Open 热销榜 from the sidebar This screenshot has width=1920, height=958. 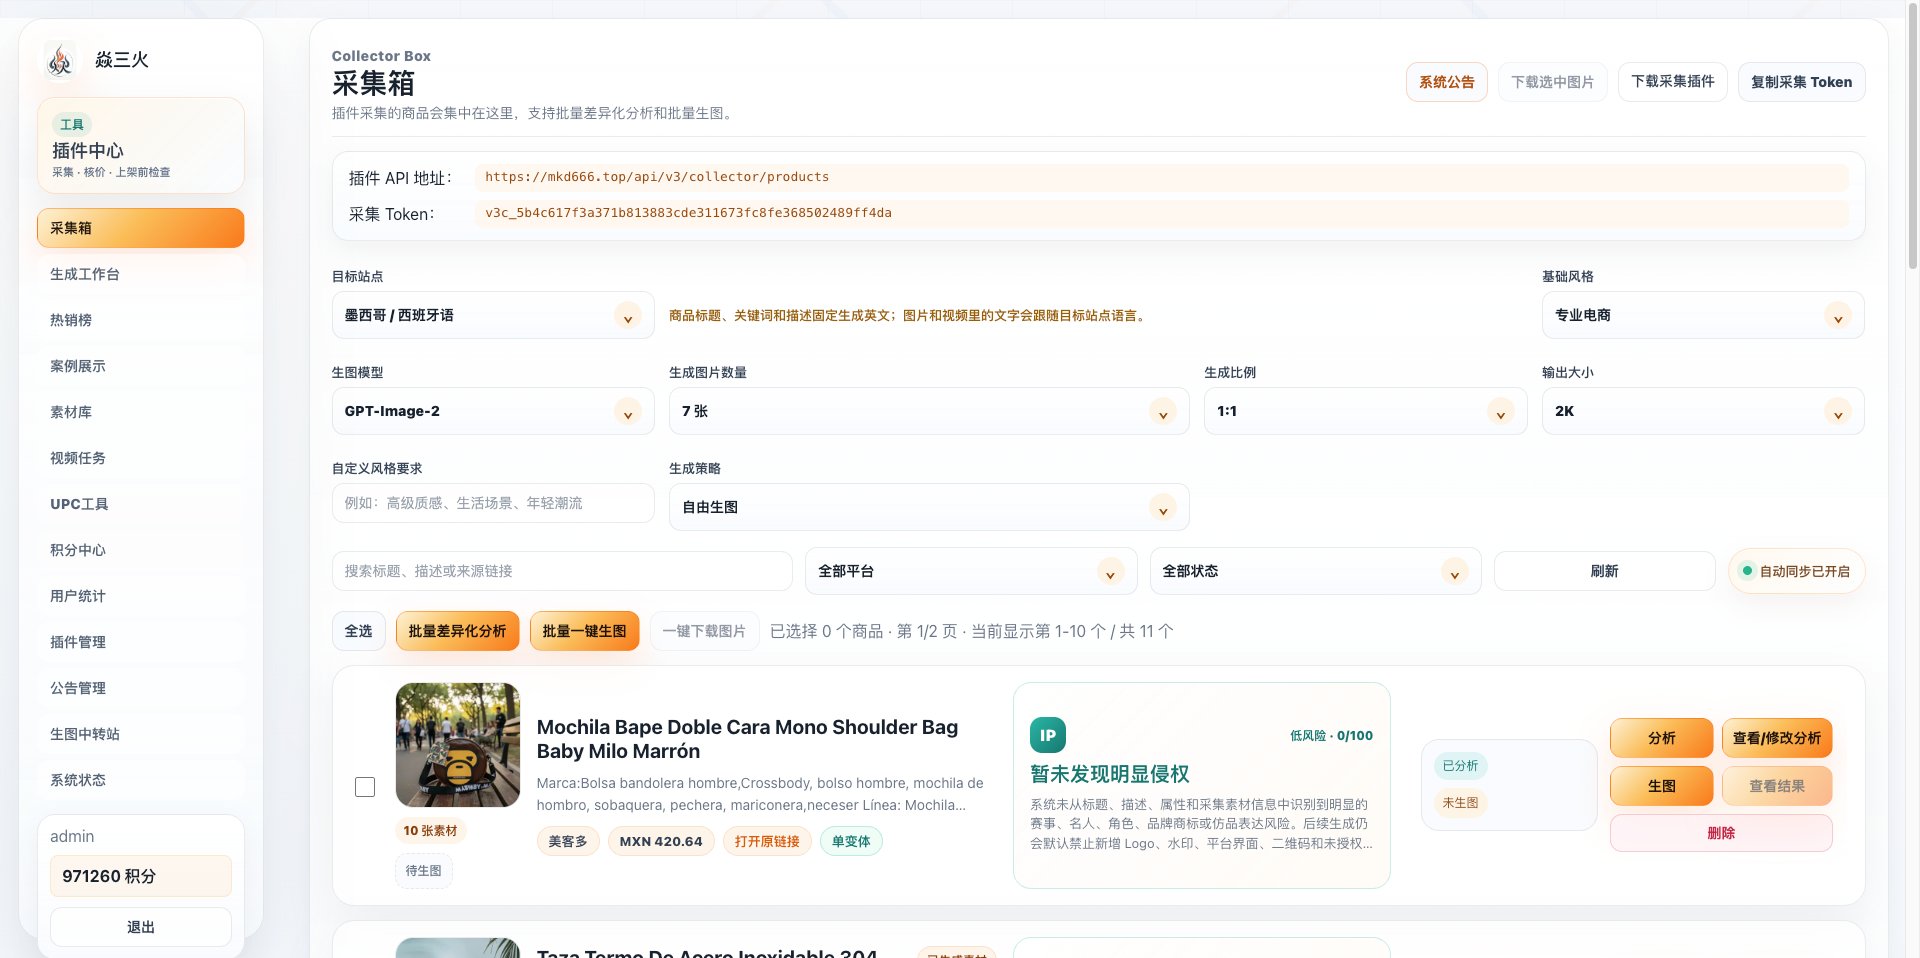[x=140, y=320]
